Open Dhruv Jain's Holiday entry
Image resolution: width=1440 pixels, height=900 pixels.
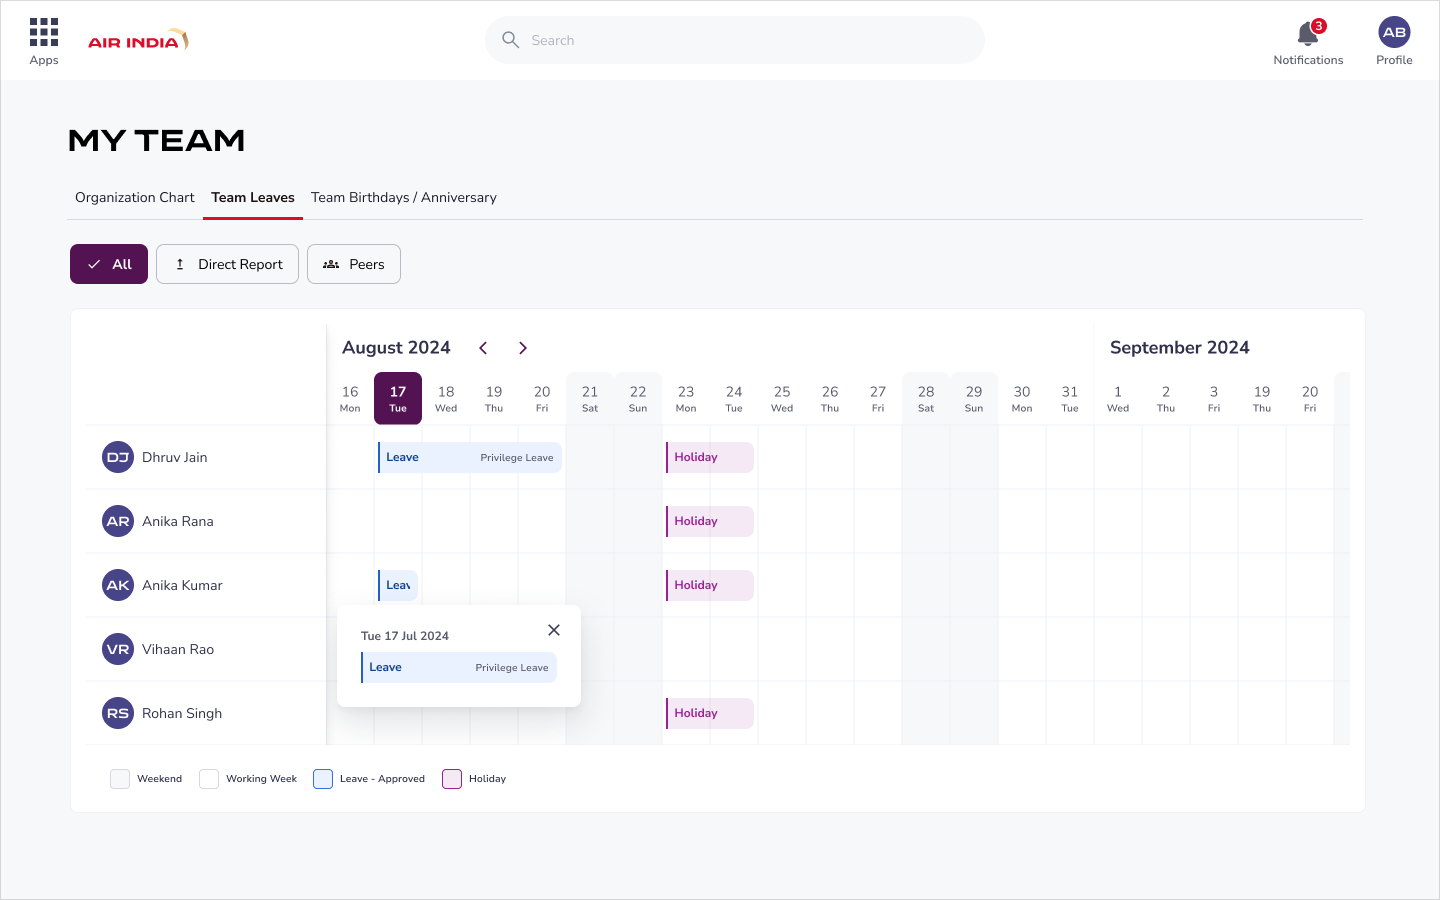click(710, 457)
